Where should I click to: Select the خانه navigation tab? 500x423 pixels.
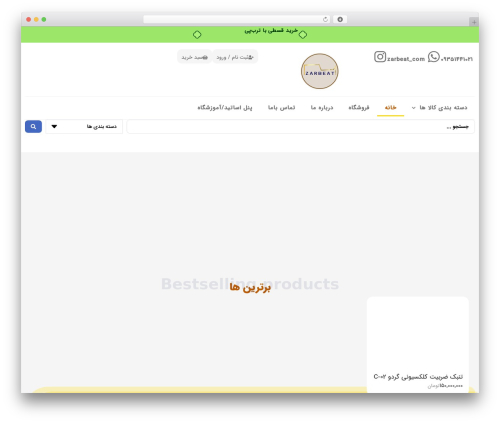(390, 108)
